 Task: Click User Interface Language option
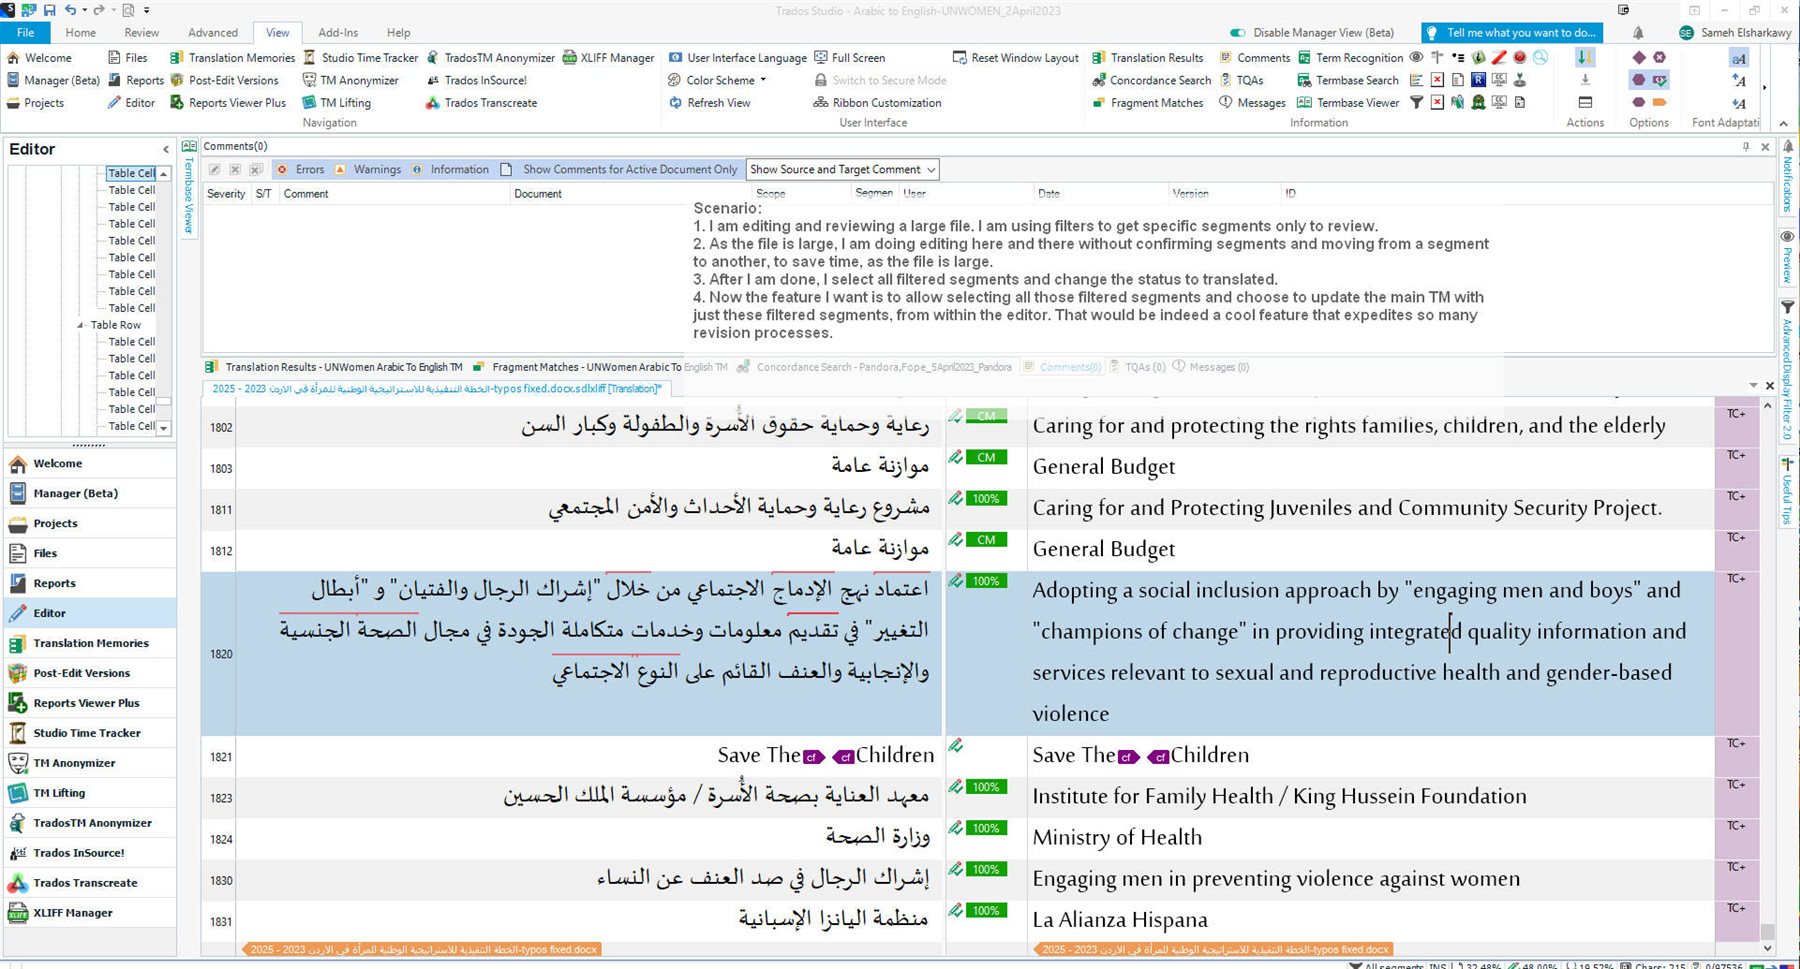click(x=737, y=58)
